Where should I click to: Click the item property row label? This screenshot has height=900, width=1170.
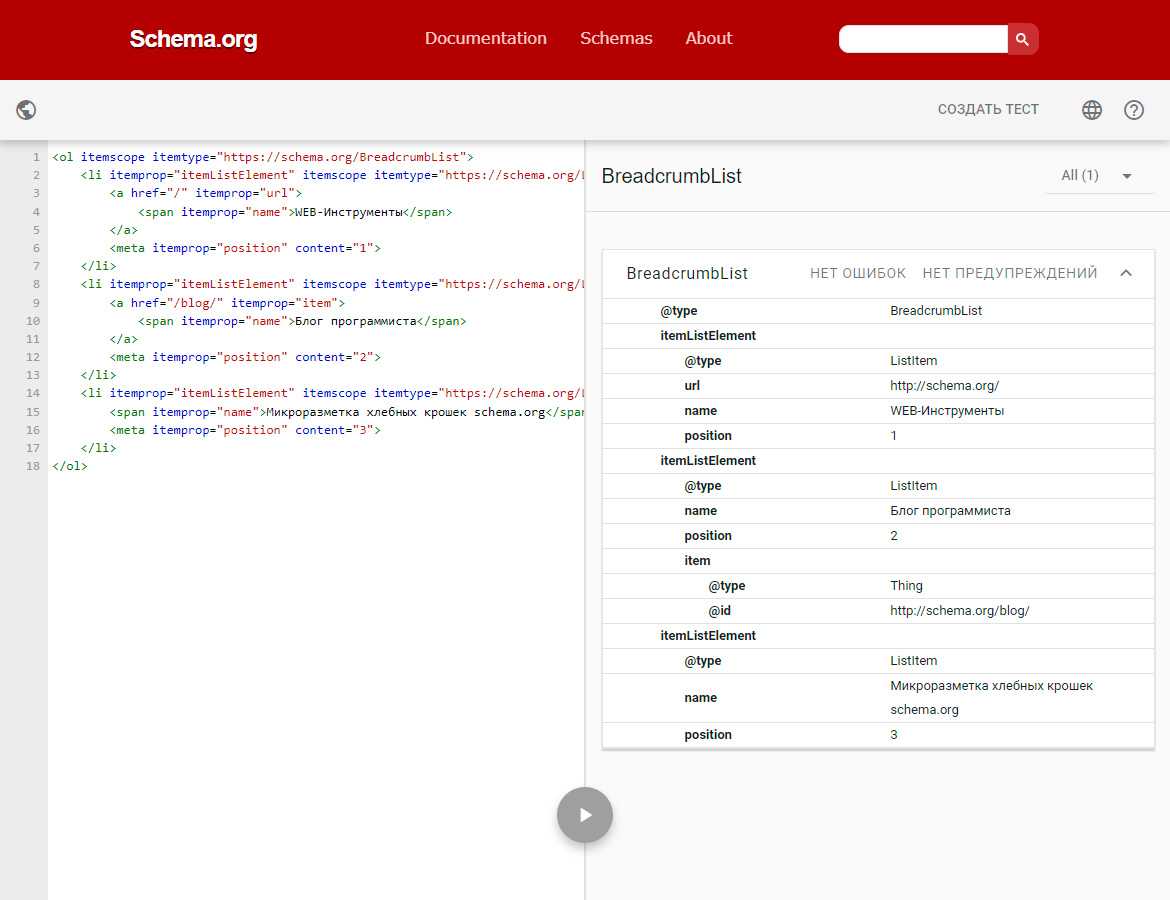697,560
